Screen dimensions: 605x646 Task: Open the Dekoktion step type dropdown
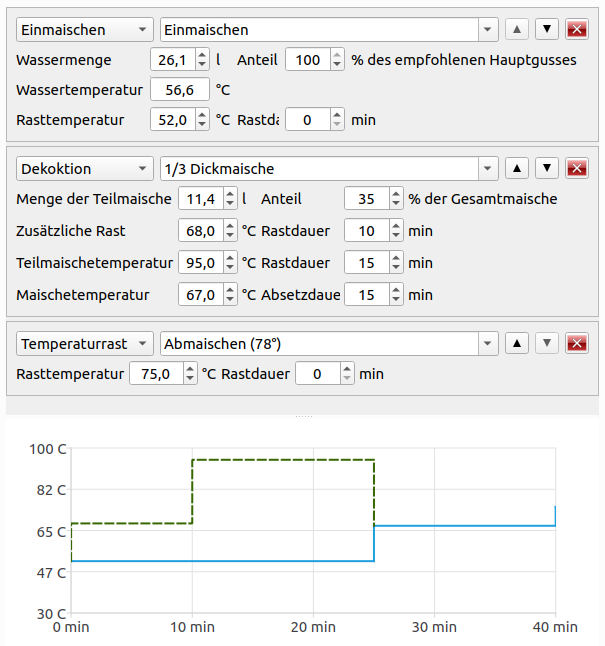tap(85, 169)
